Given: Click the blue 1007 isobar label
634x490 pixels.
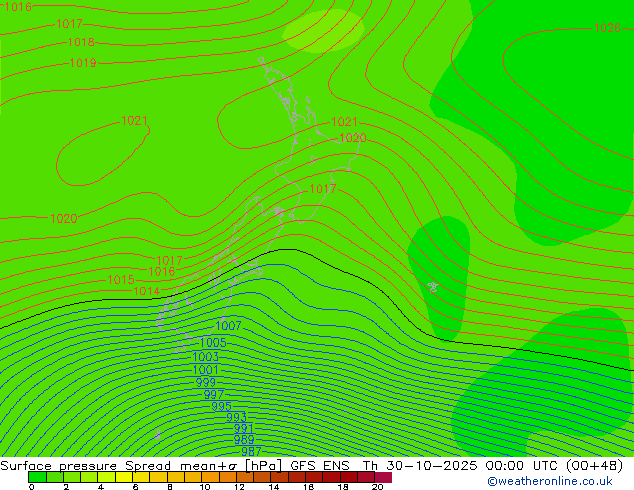Looking at the screenshot, I should point(228,325).
